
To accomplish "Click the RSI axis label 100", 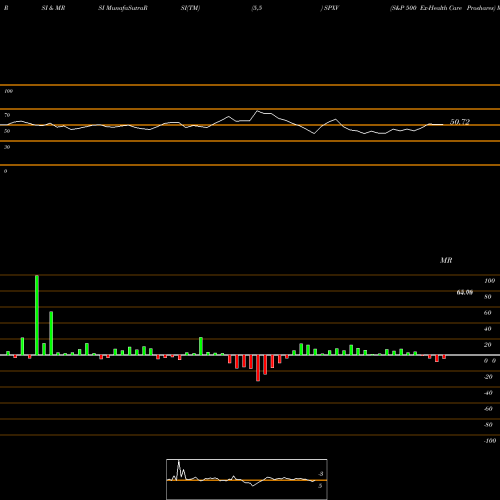I will tap(9, 91).
